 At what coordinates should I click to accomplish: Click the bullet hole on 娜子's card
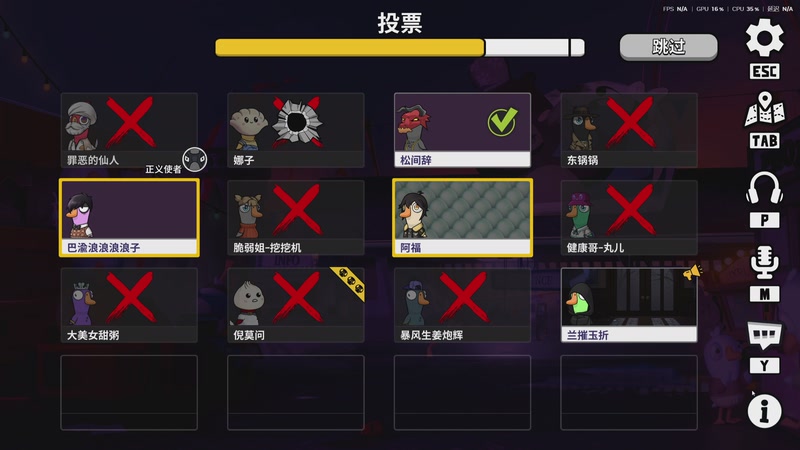297,122
